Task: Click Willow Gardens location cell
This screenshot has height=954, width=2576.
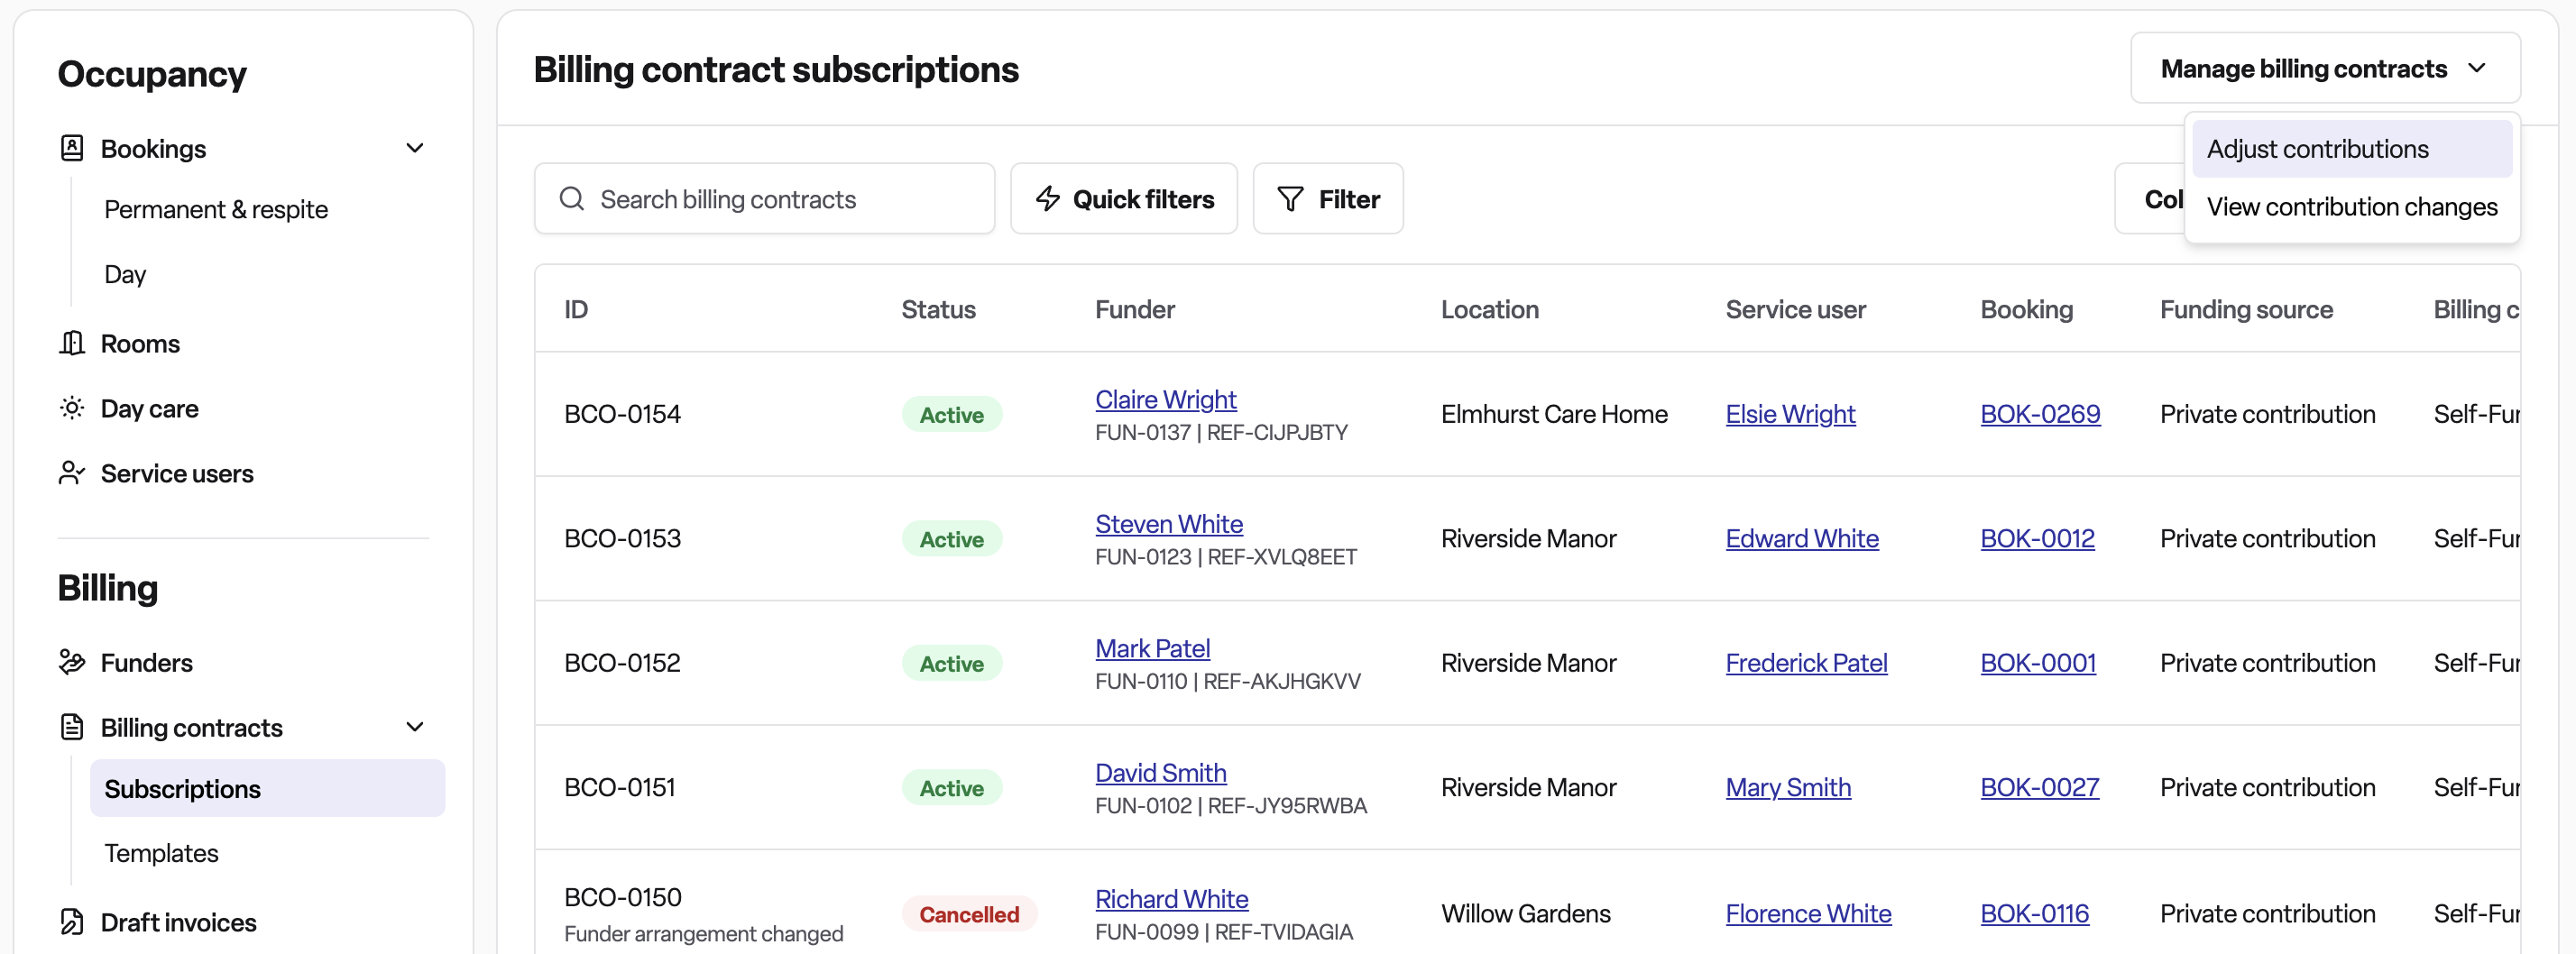Action: (x=1525, y=913)
